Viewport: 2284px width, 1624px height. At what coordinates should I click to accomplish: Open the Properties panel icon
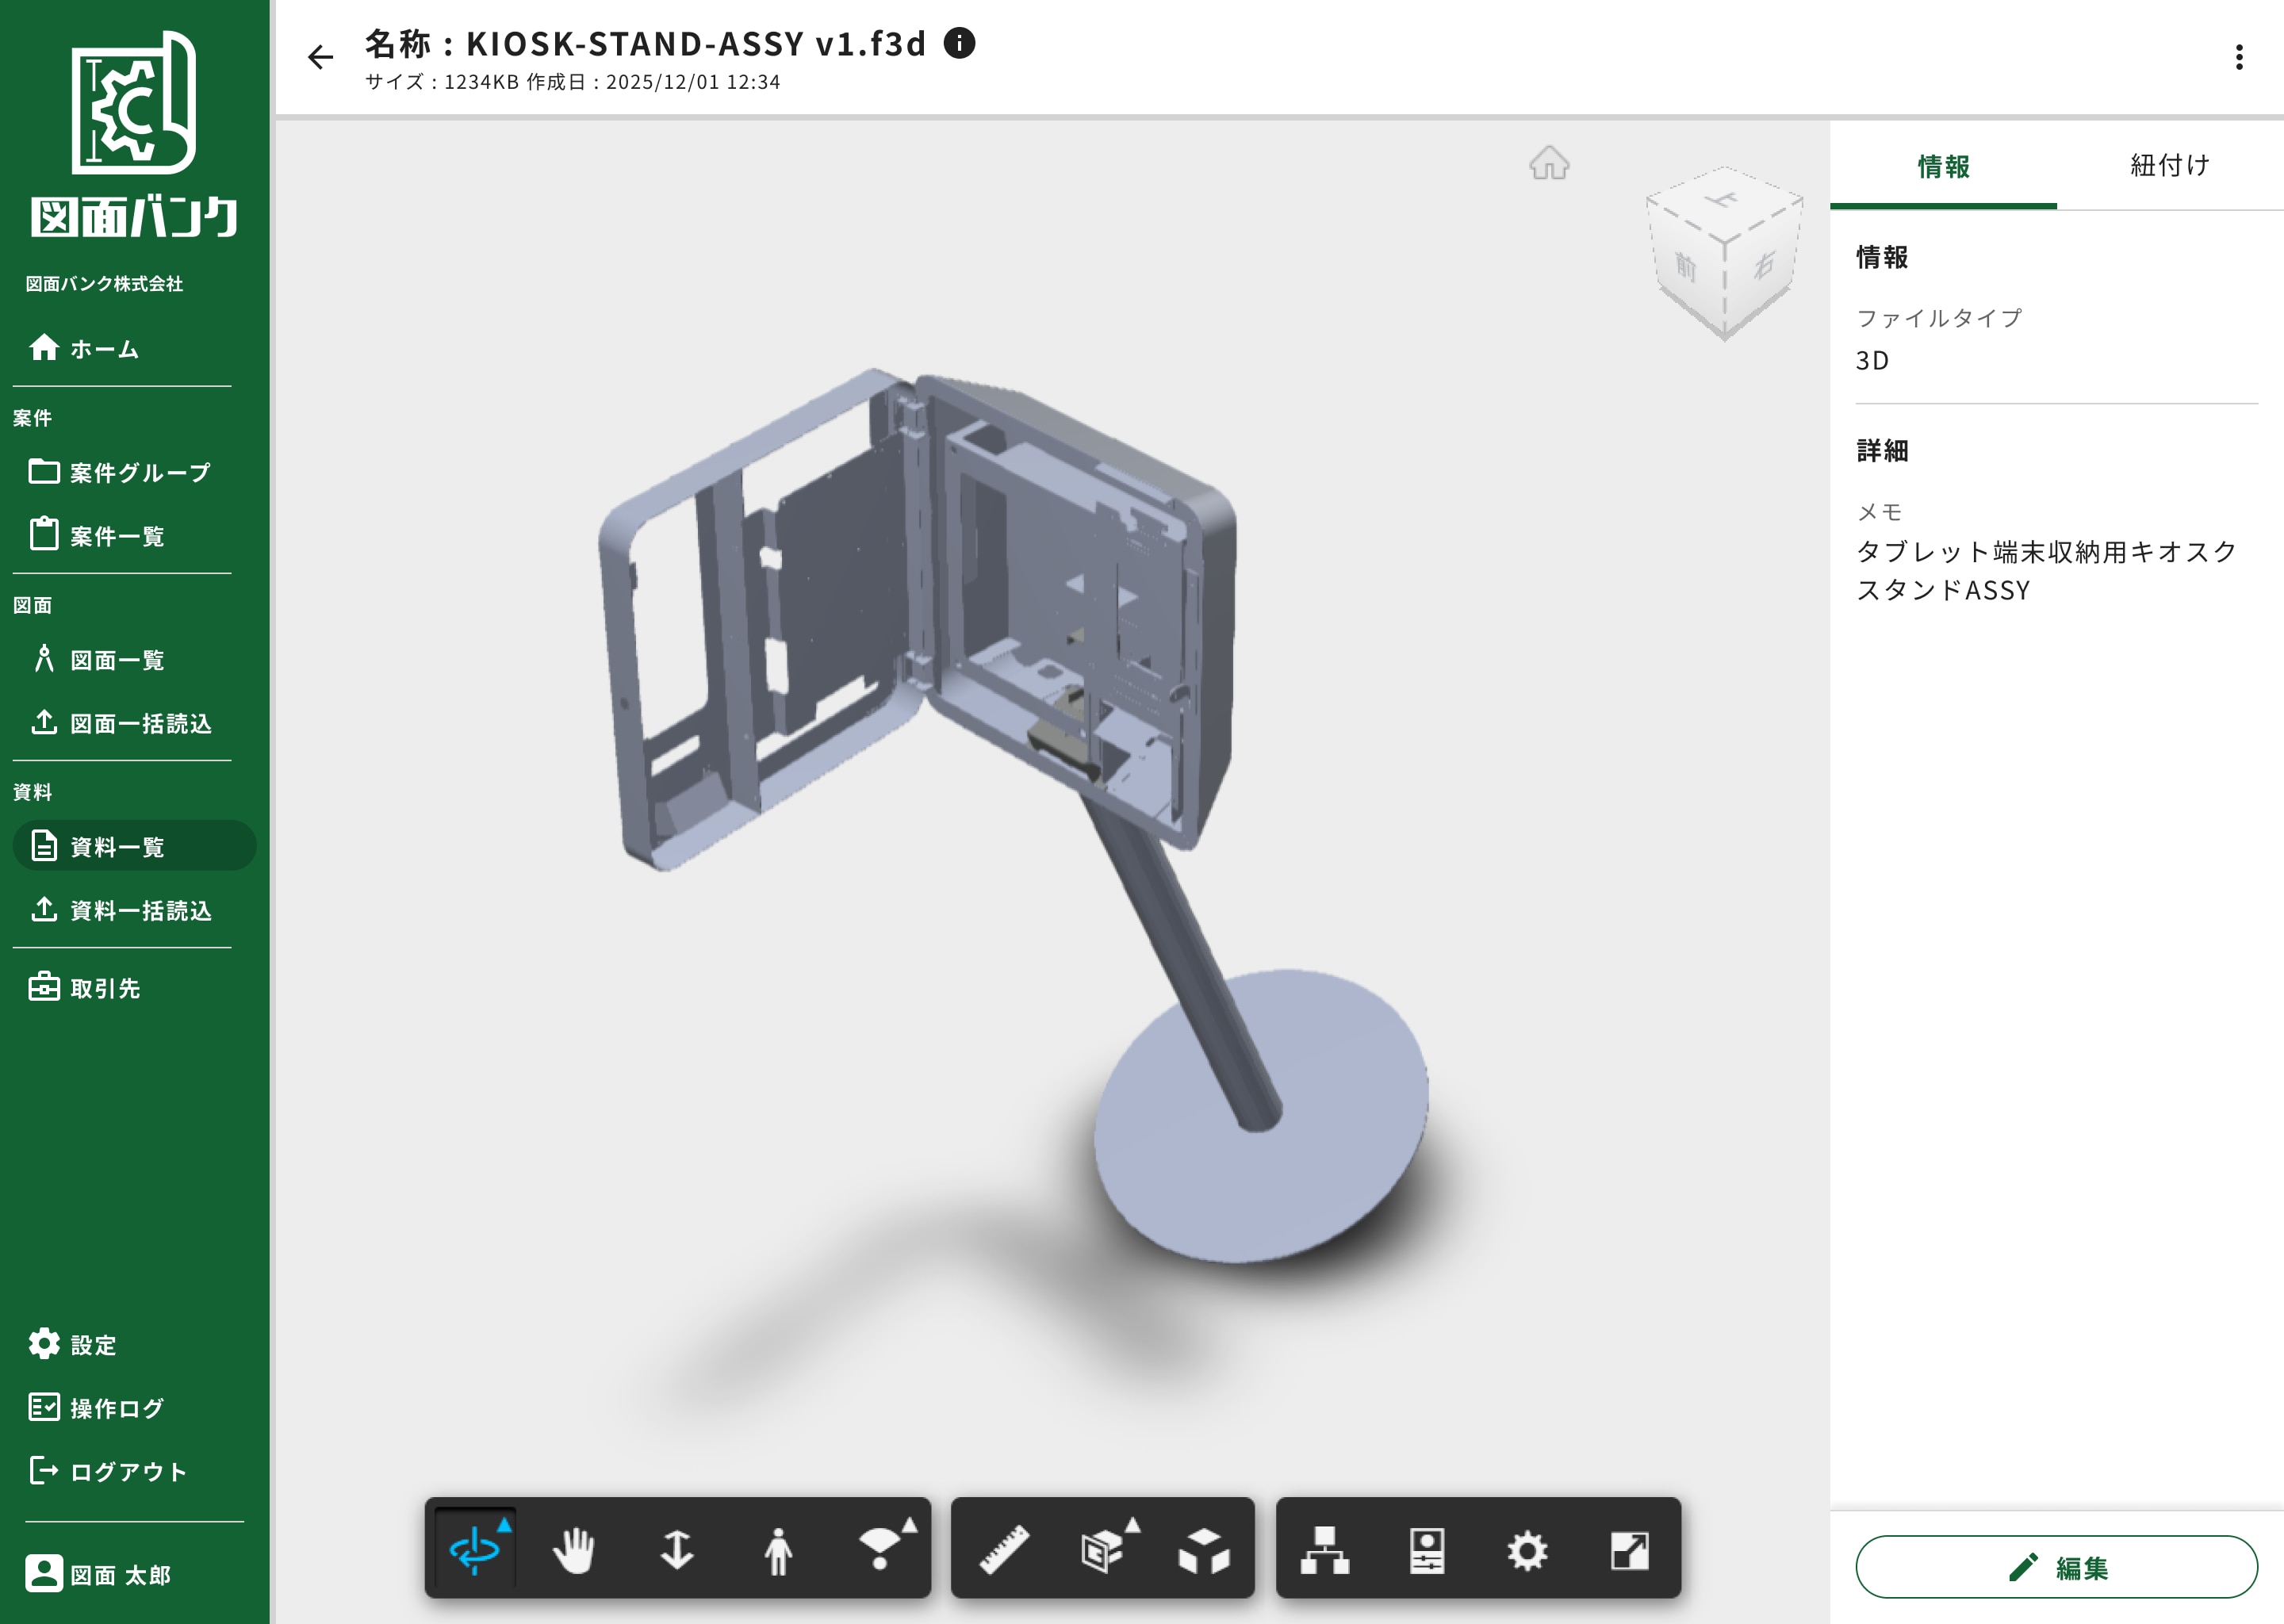coord(1427,1550)
